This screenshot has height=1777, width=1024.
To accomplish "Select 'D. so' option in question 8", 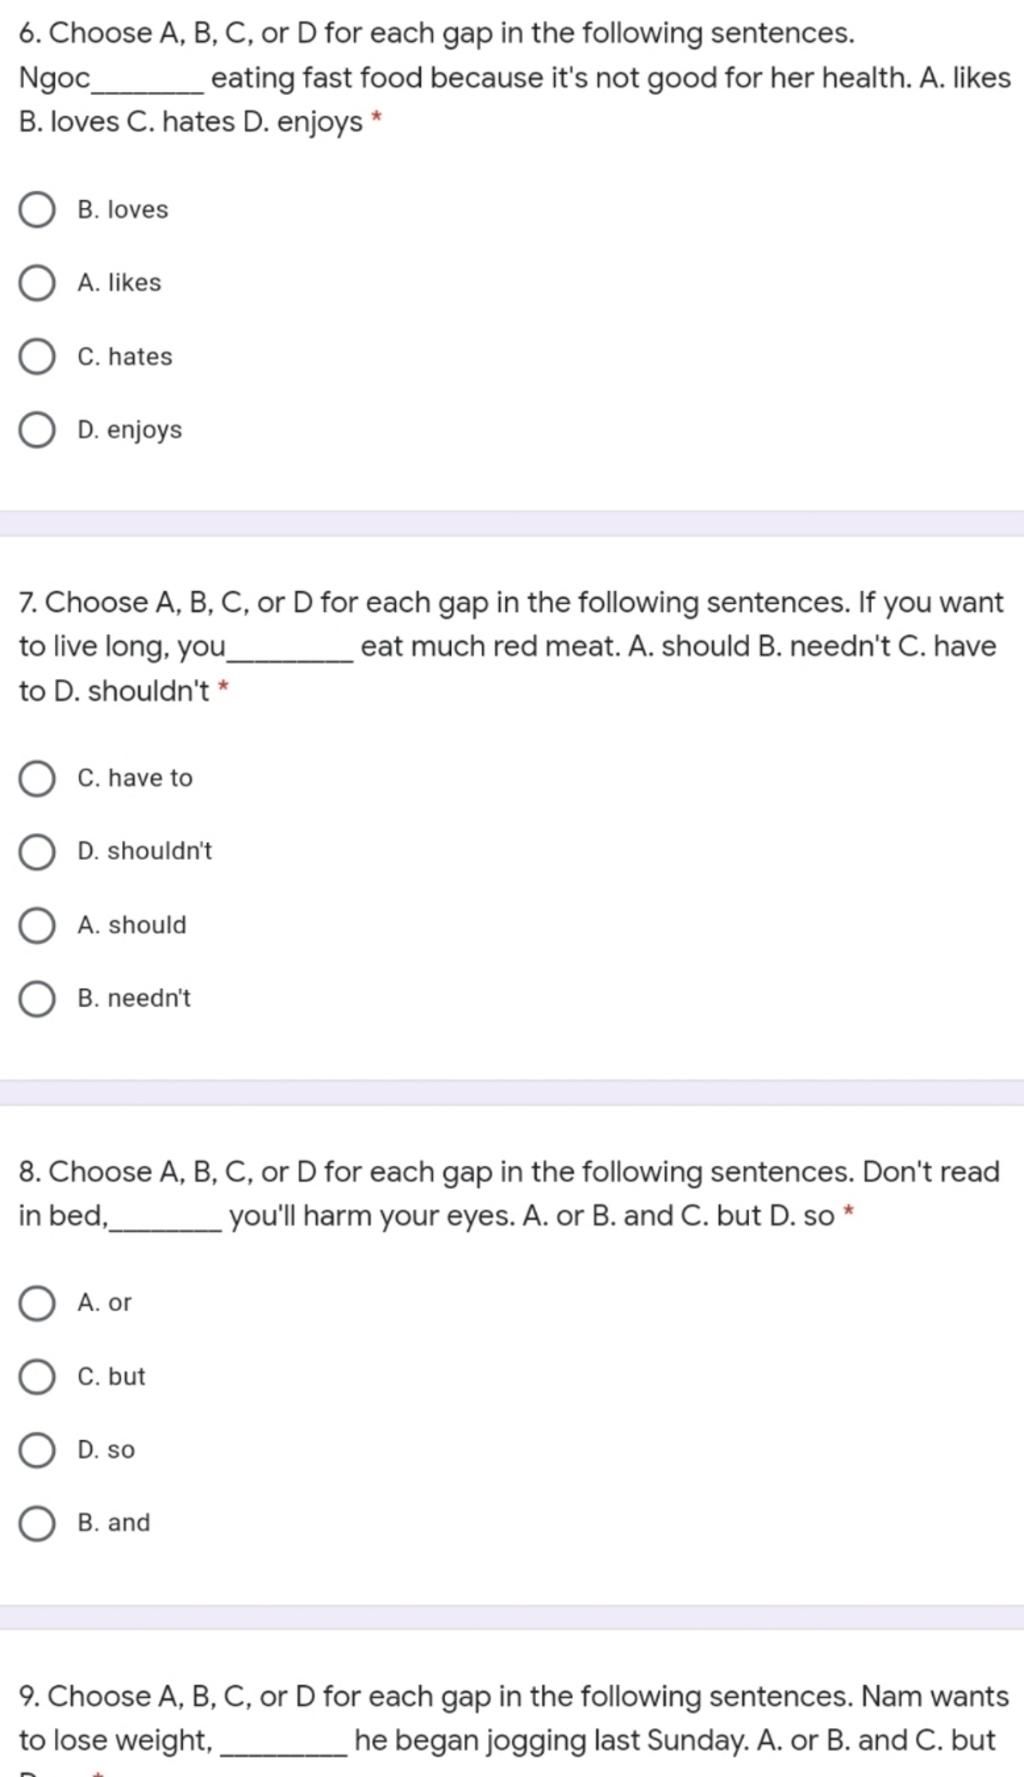I will point(37,1450).
